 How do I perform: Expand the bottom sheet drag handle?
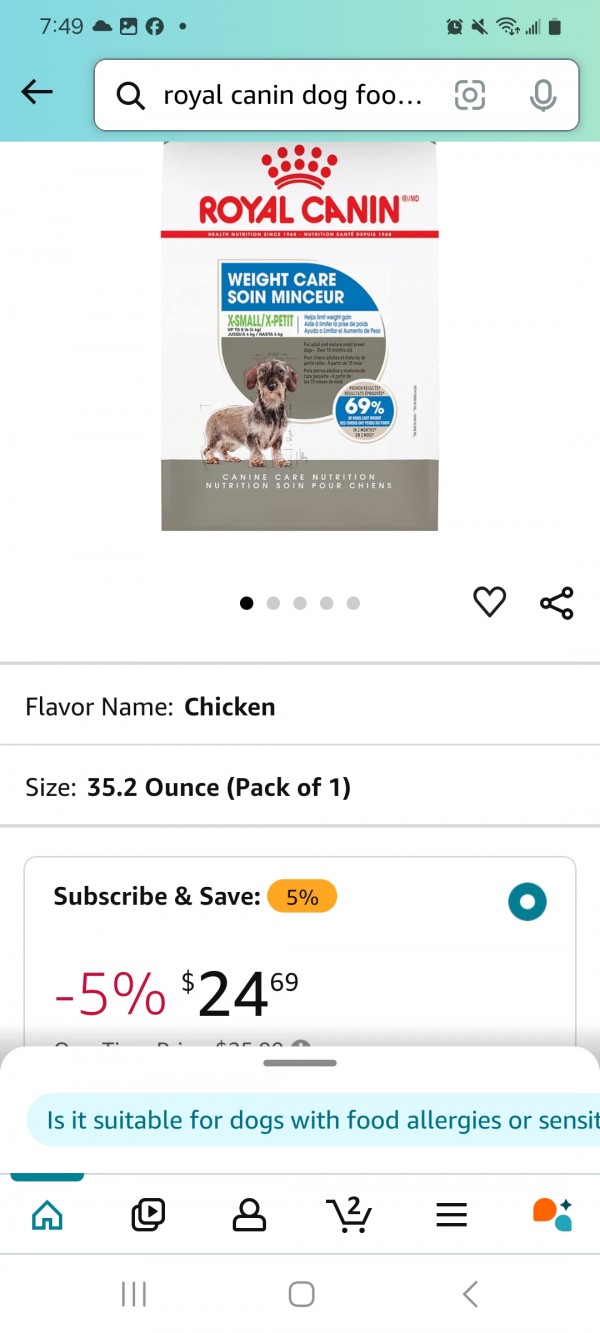point(300,1062)
